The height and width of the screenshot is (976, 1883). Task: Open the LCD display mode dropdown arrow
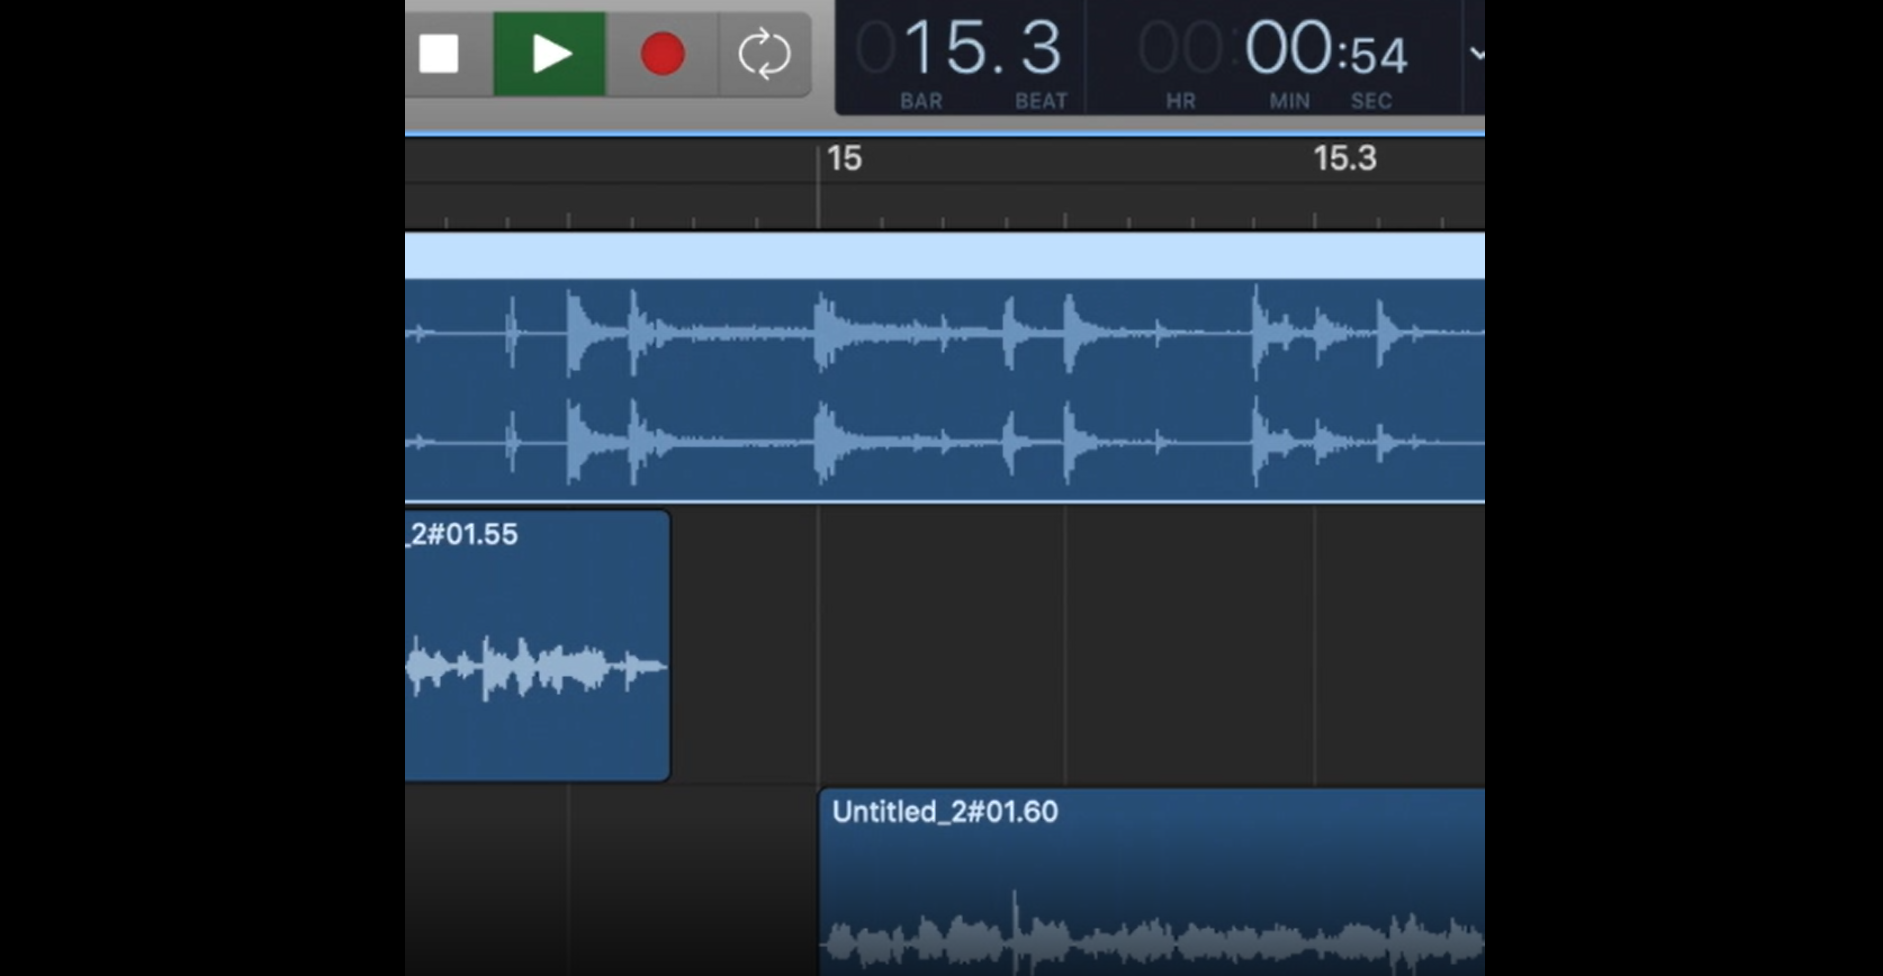click(1476, 54)
